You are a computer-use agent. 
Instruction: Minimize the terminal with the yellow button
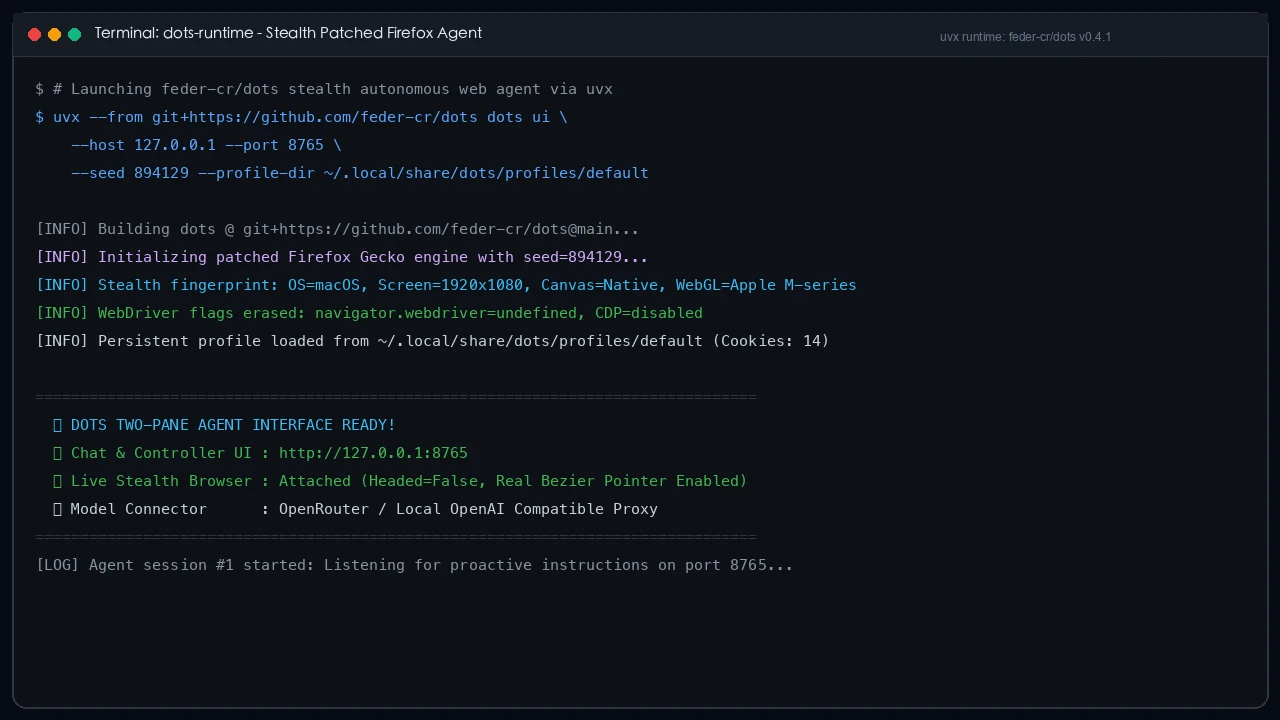[54, 34]
